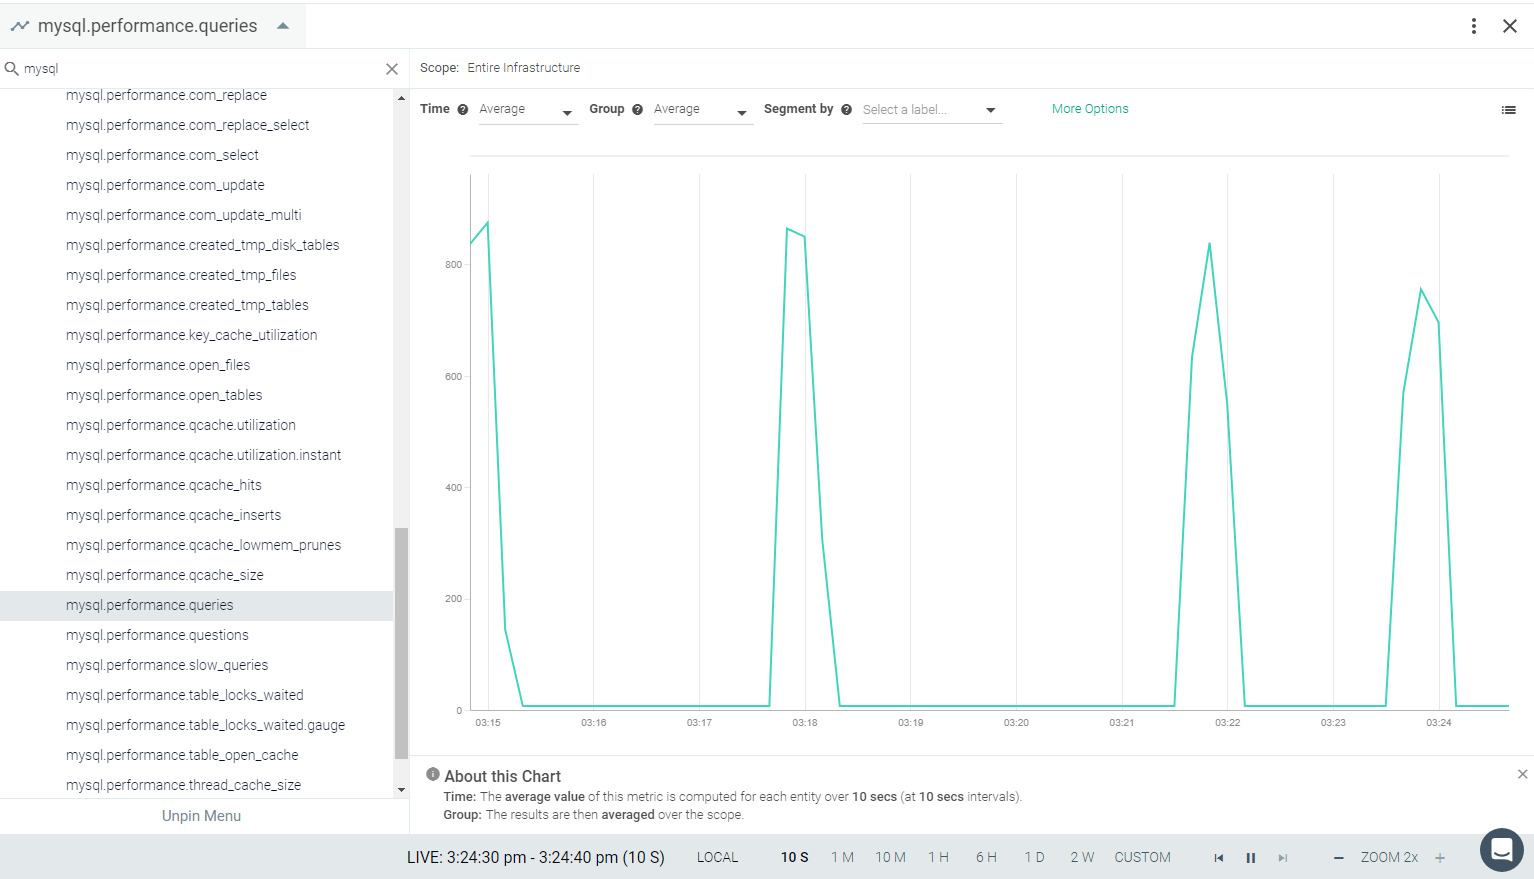Click the Time help question icon
The width and height of the screenshot is (1534, 879).
463,110
